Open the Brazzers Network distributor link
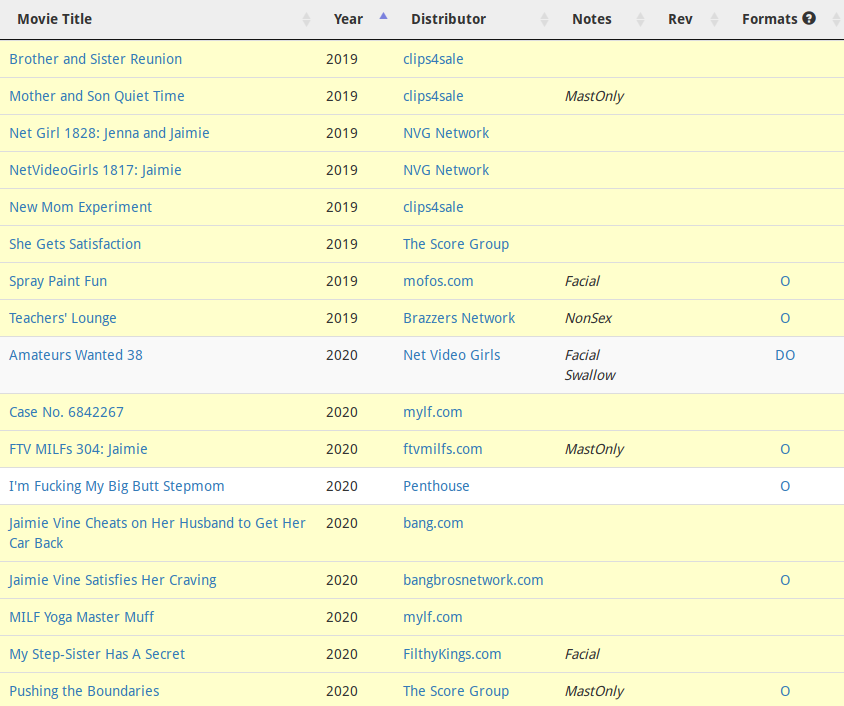This screenshot has height=706, width=844. point(459,318)
